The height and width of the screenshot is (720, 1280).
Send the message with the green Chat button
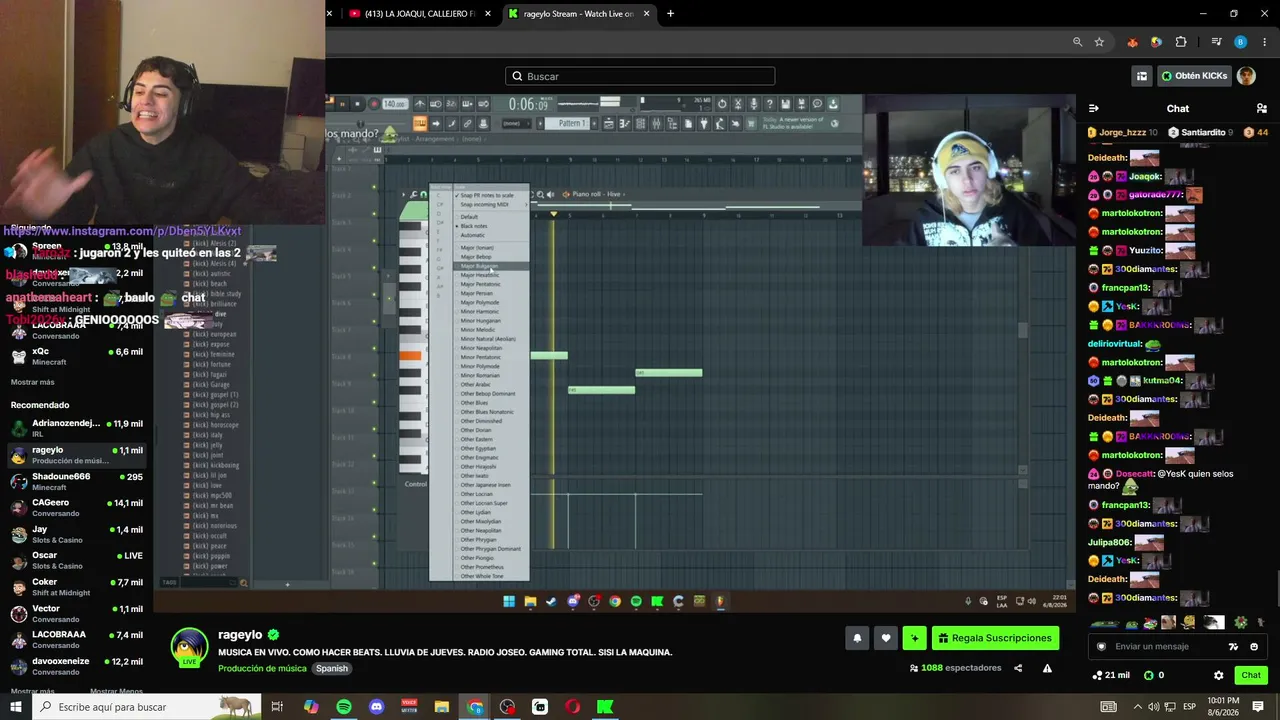(x=1251, y=675)
